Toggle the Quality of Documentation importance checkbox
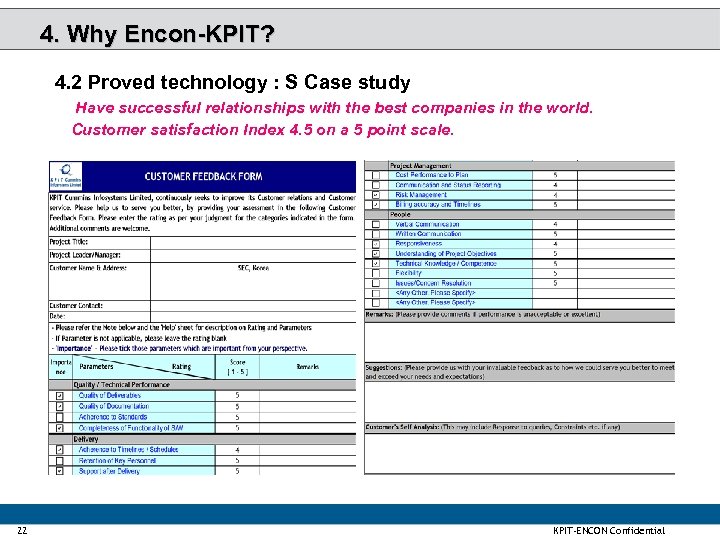The width and height of the screenshot is (720, 540). pos(60,406)
